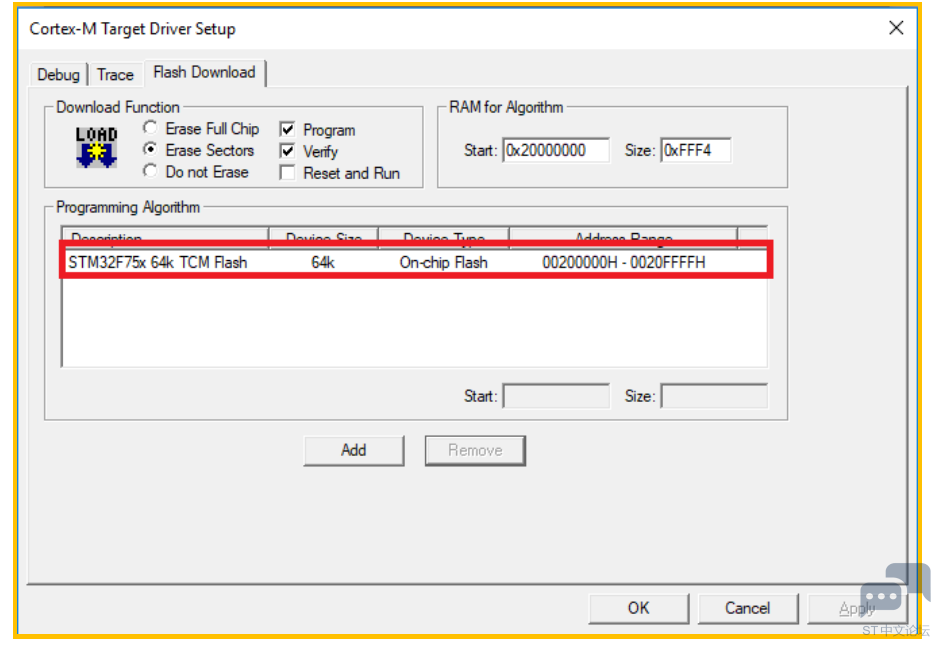Uncheck the Program checkbox
Image resolution: width=939 pixels, height=646 pixels.
coord(287,130)
